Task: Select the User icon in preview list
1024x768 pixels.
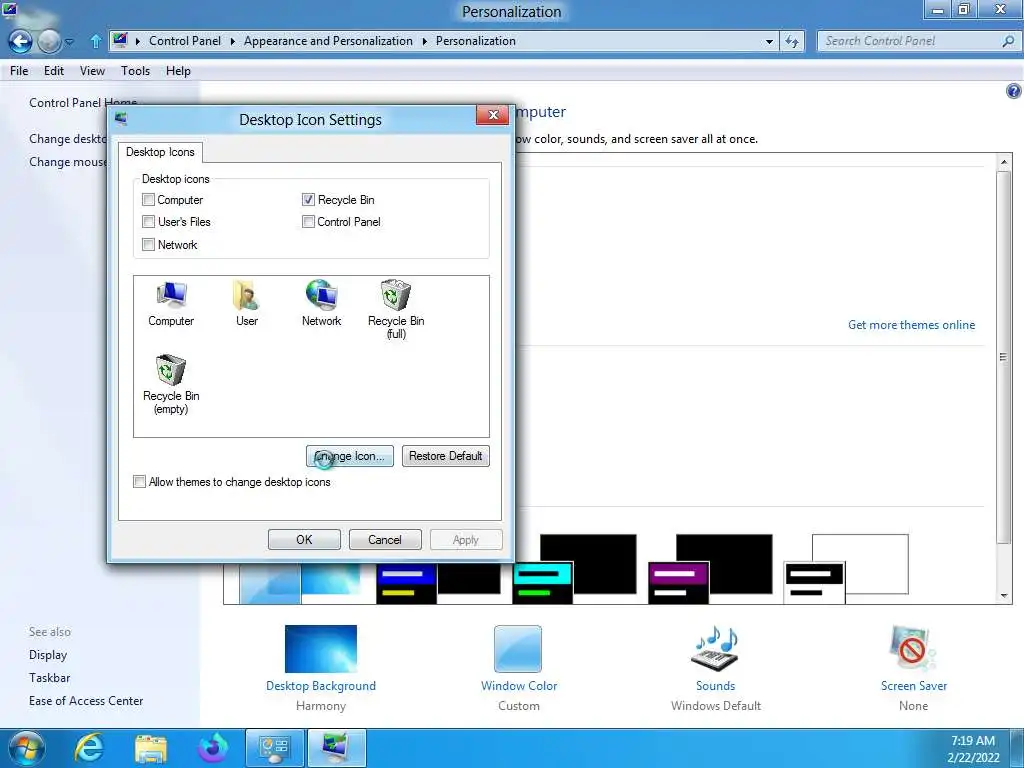Action: point(246,304)
